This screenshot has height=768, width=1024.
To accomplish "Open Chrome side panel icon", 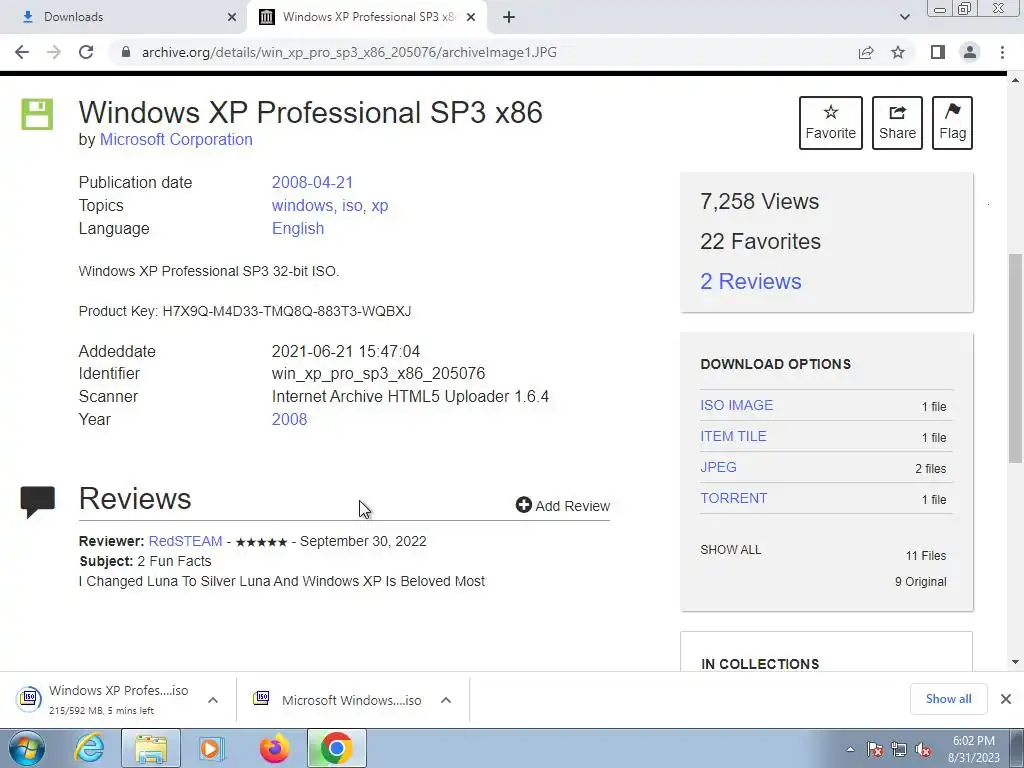I will [938, 52].
